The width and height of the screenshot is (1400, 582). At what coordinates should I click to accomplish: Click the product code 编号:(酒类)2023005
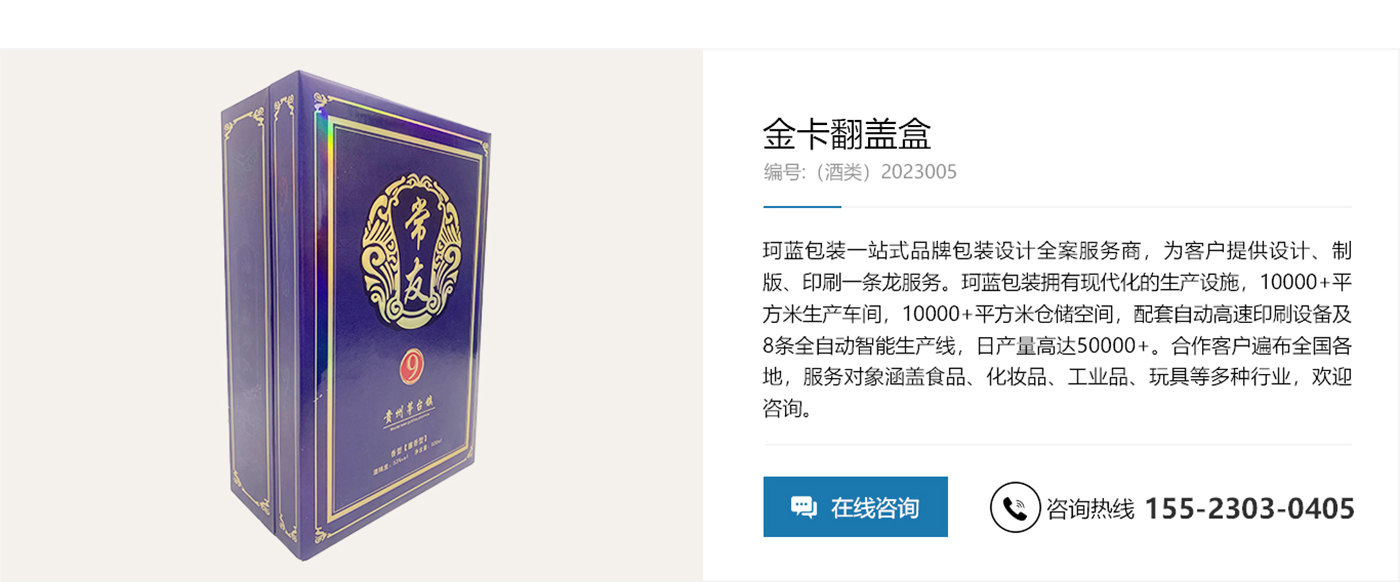point(860,172)
